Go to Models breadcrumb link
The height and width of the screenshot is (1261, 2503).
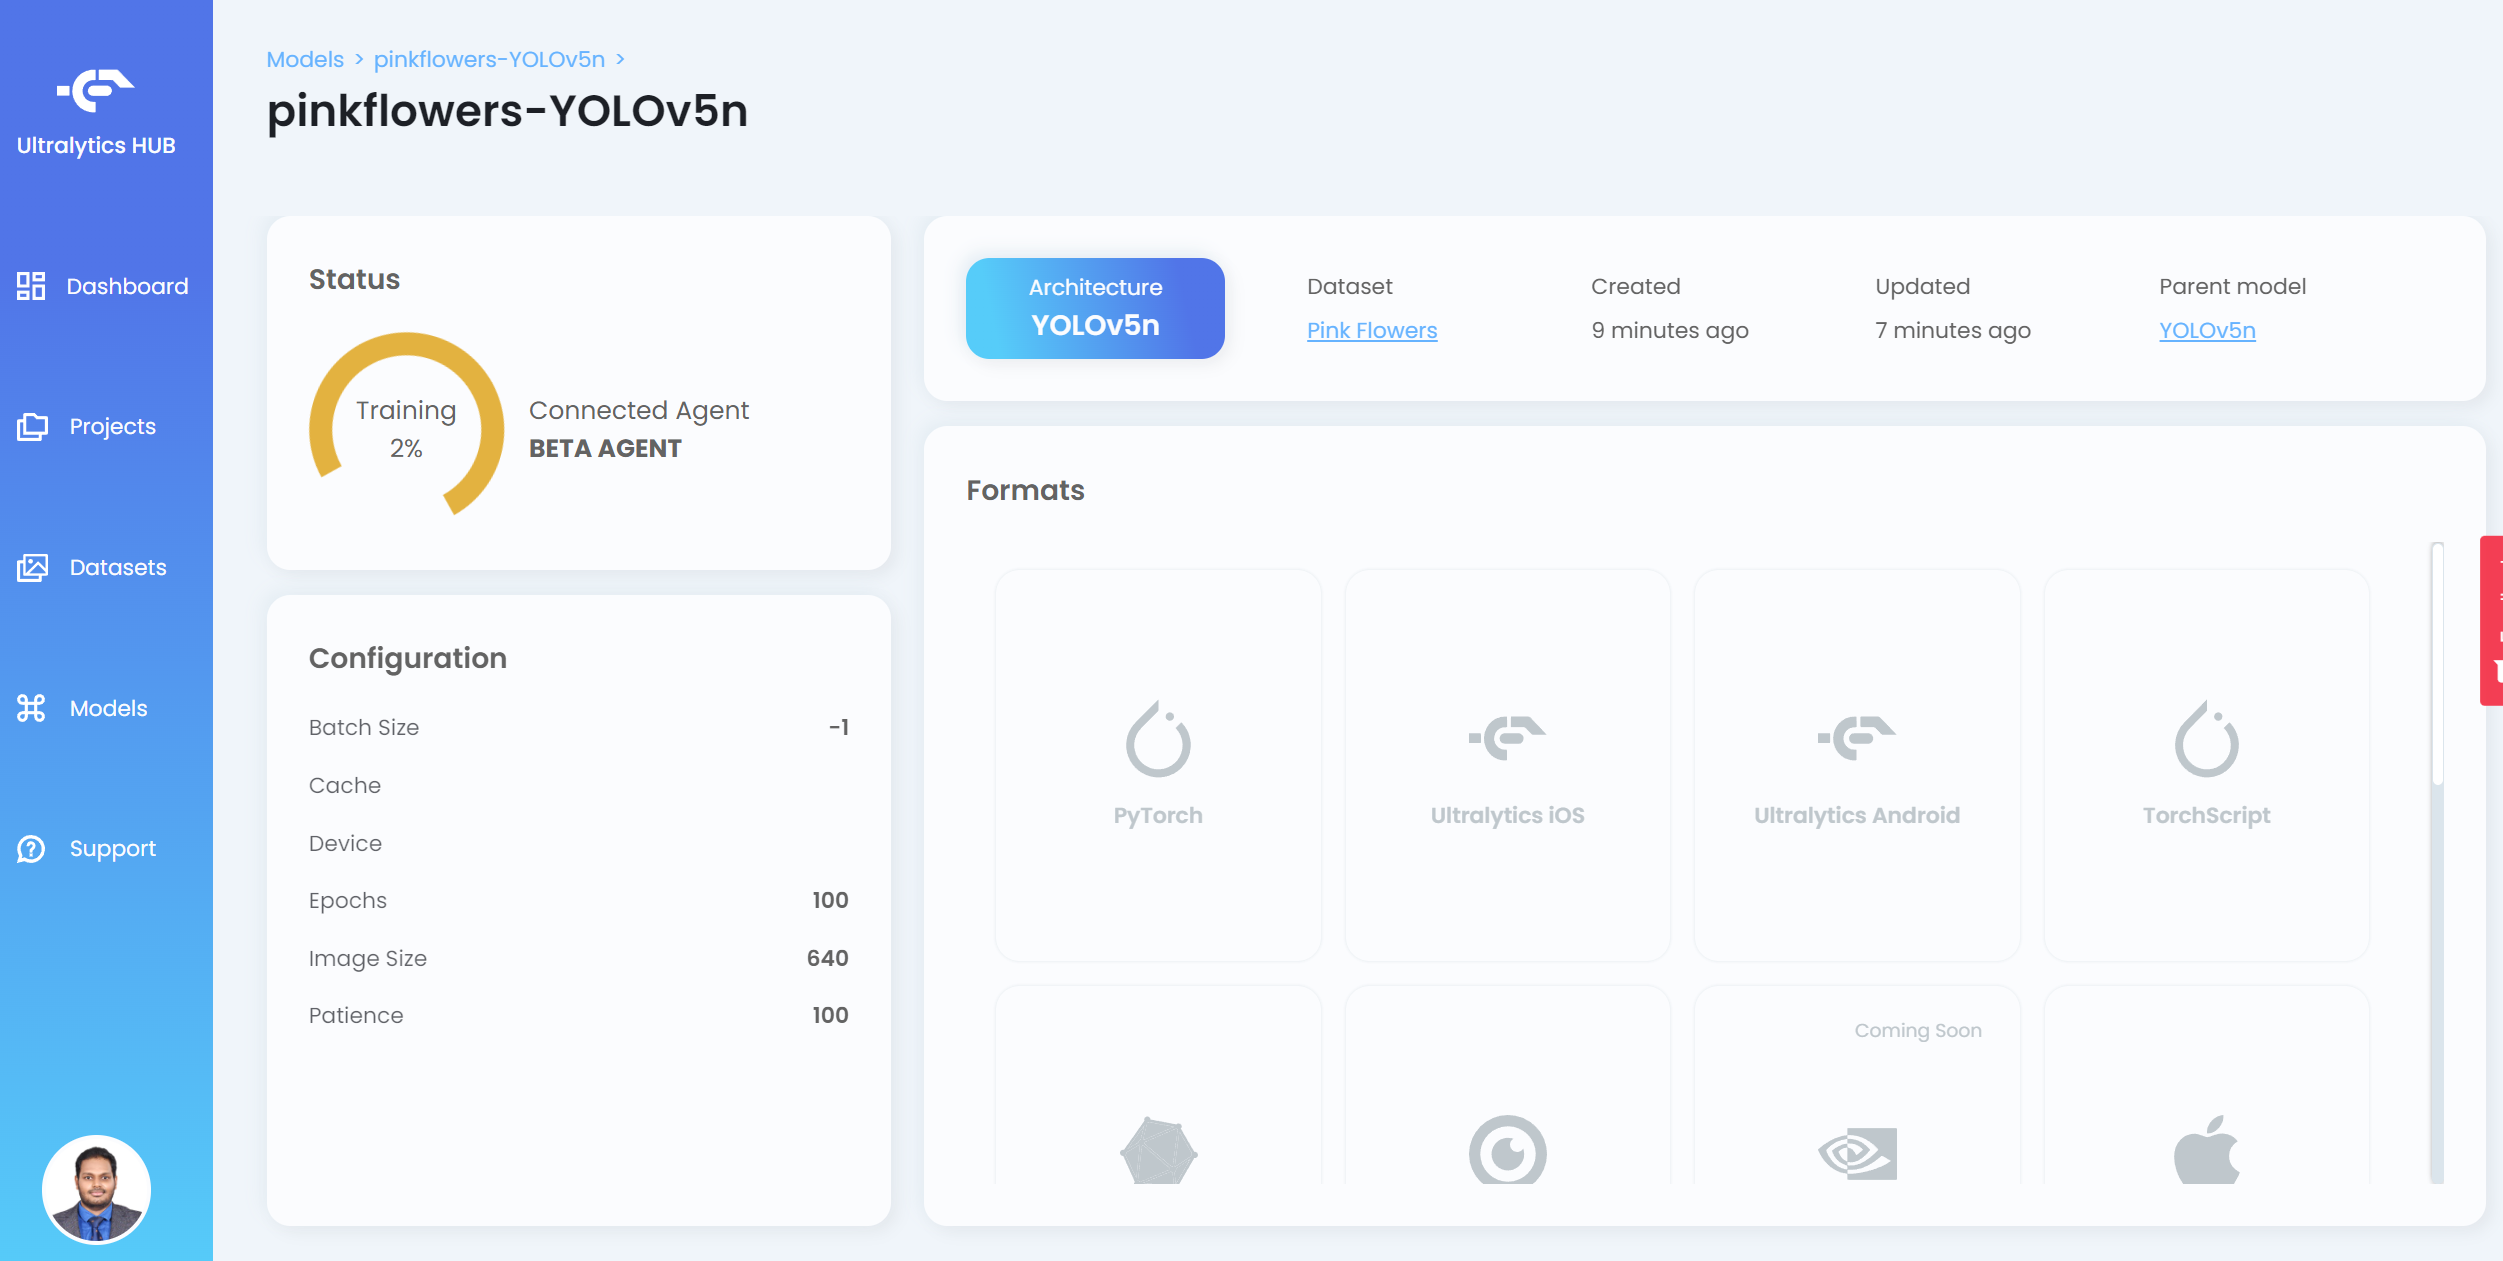pos(305,59)
